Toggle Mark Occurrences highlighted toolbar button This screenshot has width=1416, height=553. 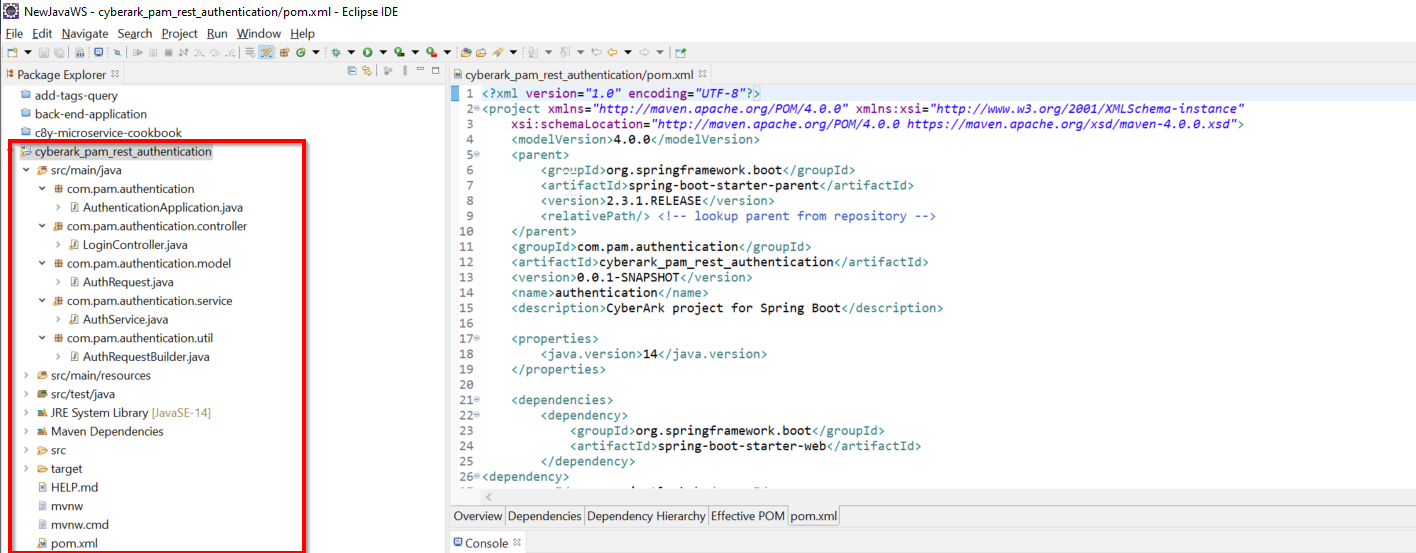point(266,52)
